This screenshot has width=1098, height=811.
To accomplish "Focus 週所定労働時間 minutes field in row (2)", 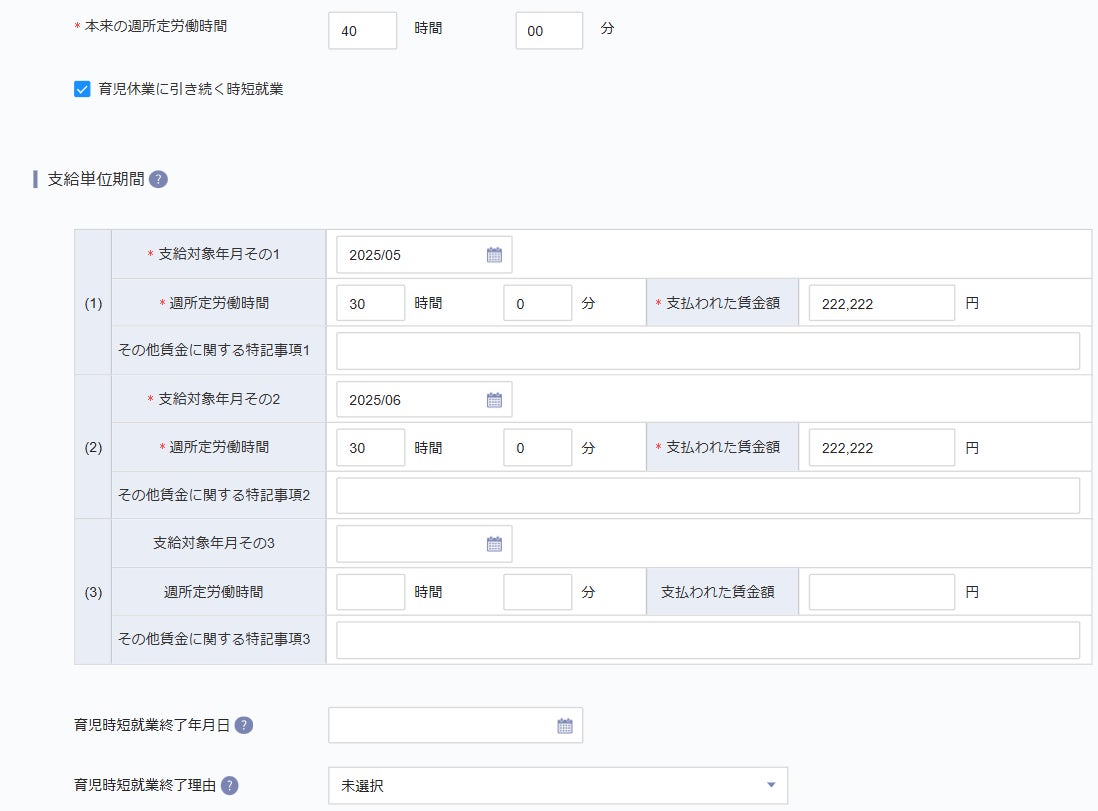I will (537, 448).
